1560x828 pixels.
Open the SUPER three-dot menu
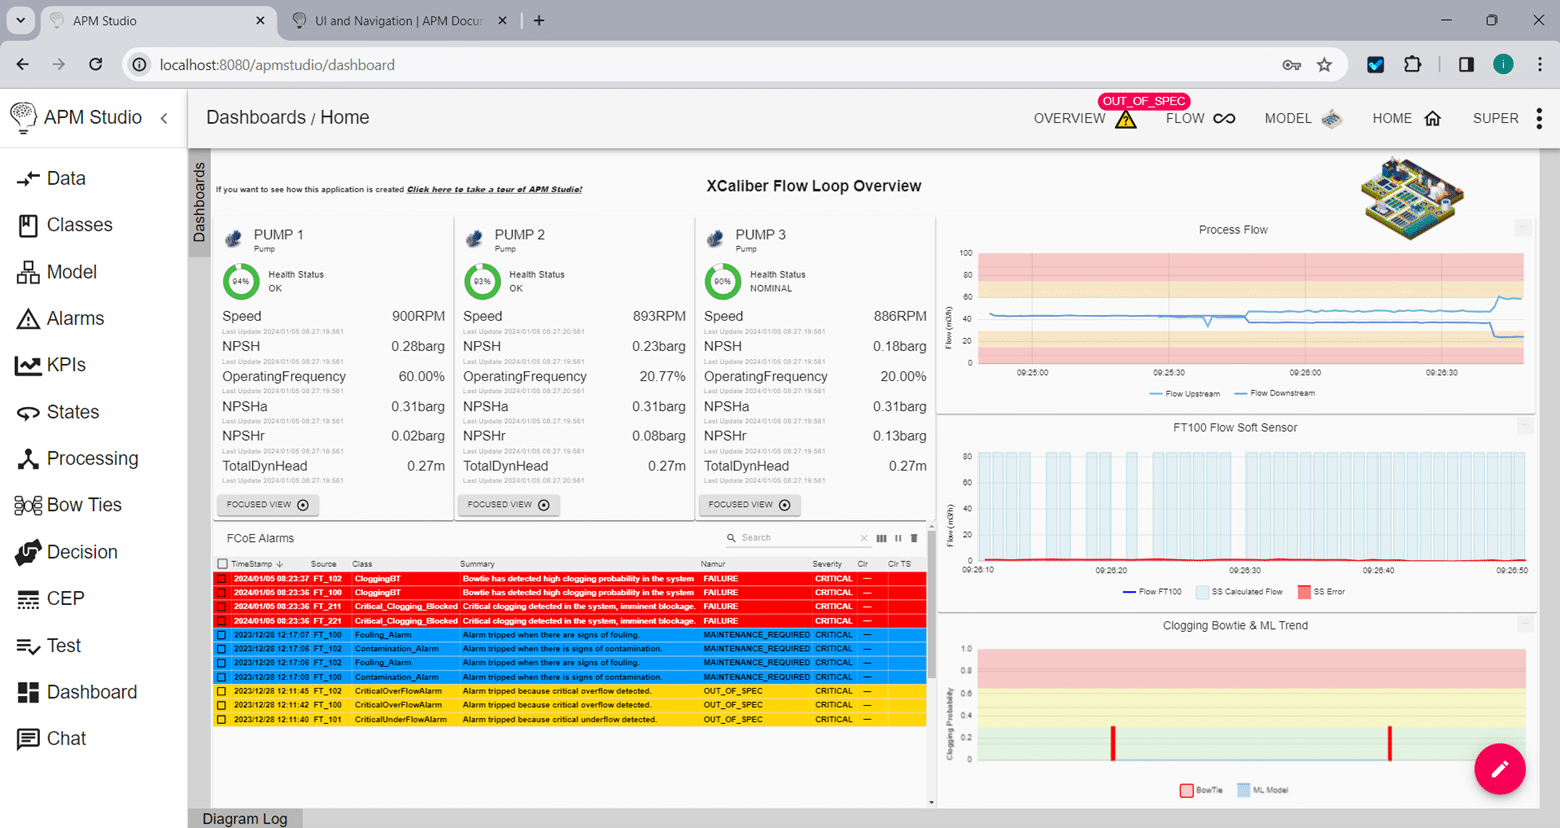tap(1539, 118)
